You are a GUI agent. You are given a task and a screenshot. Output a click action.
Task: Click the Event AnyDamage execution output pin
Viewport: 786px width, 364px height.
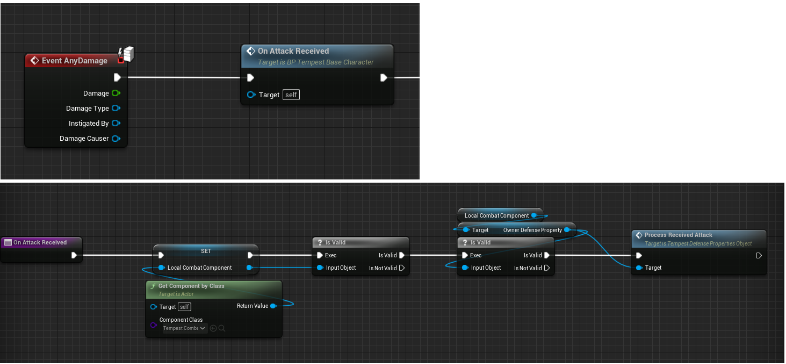(x=117, y=77)
